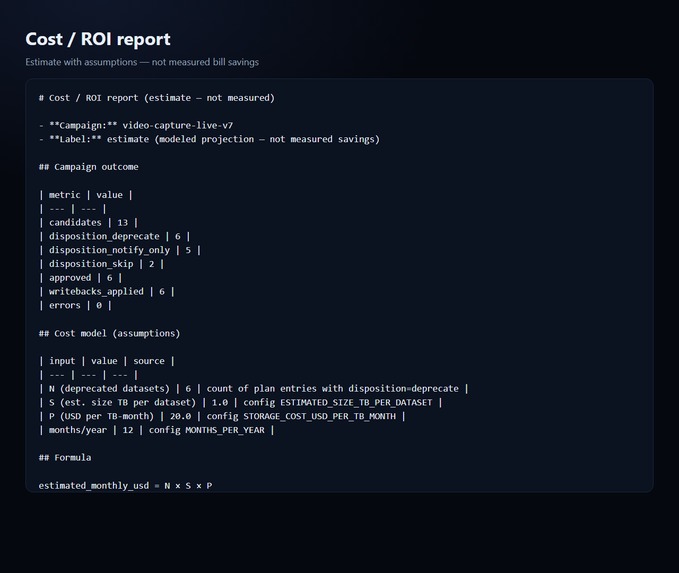Click the formula "estimated_monthly_usd = N × S × P"

click(x=126, y=486)
